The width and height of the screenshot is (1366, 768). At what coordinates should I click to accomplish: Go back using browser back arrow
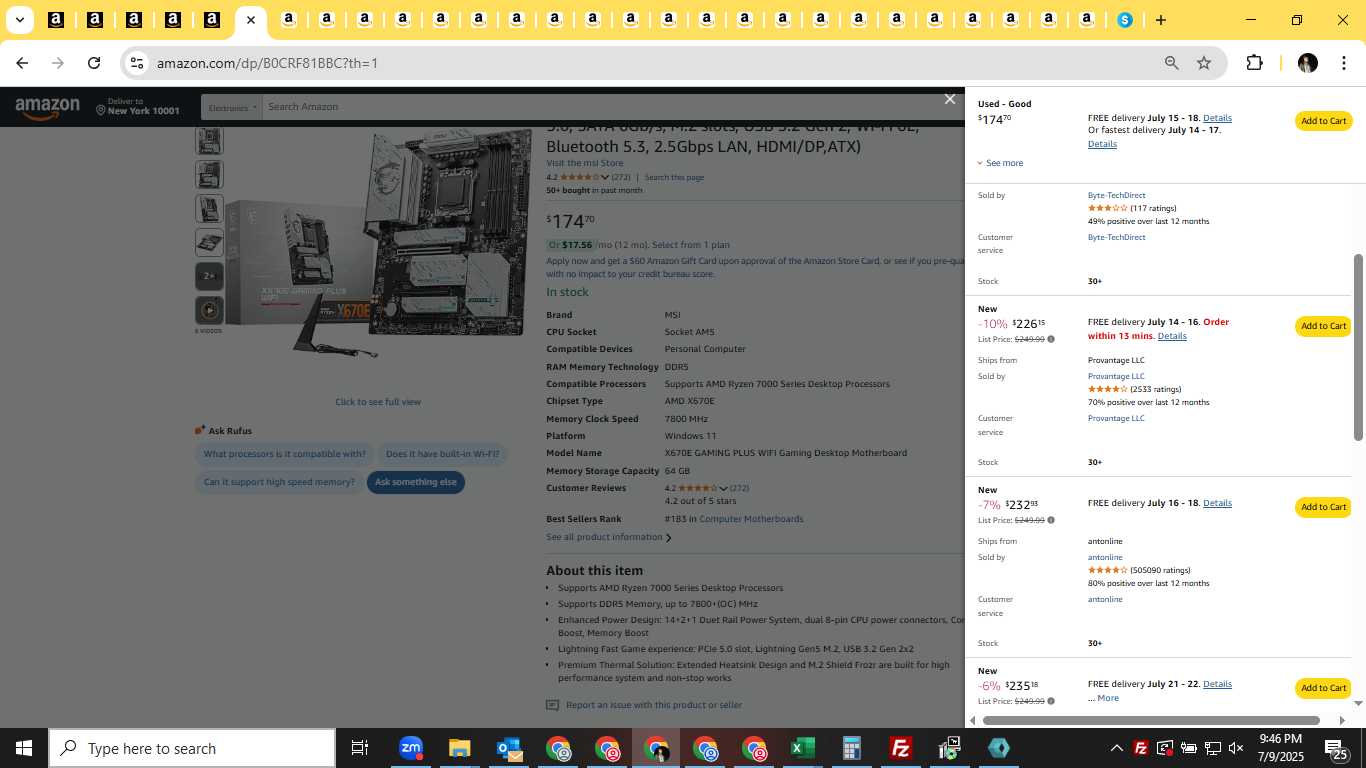[x=22, y=63]
